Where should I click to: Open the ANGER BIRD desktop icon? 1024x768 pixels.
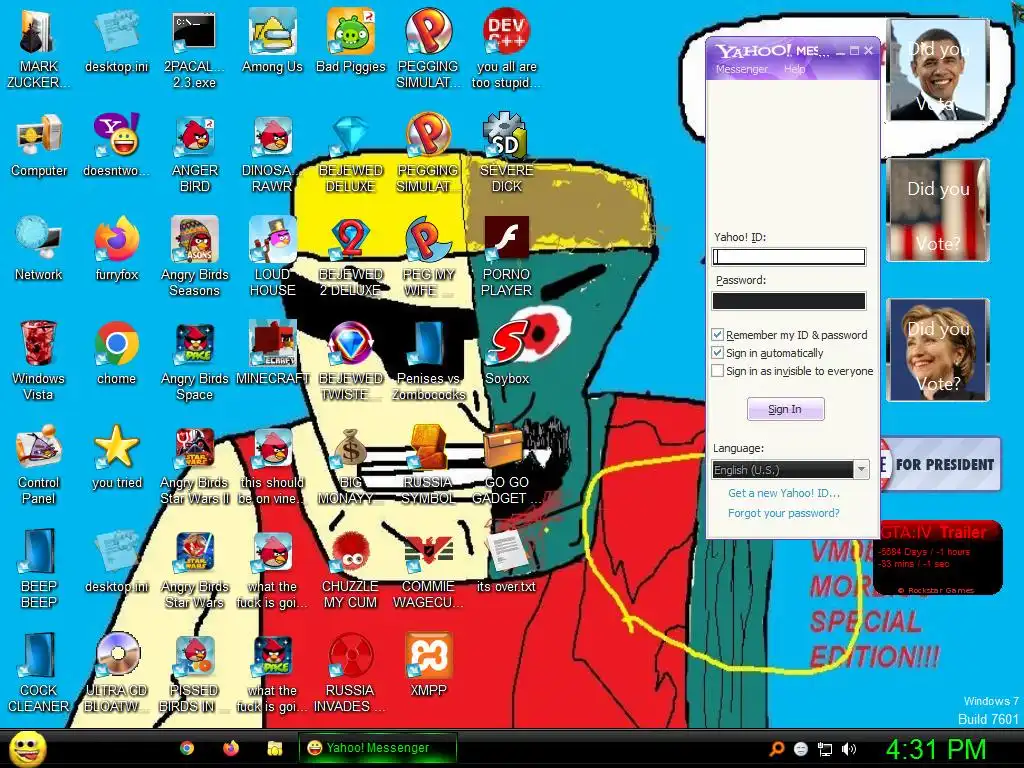pos(194,153)
